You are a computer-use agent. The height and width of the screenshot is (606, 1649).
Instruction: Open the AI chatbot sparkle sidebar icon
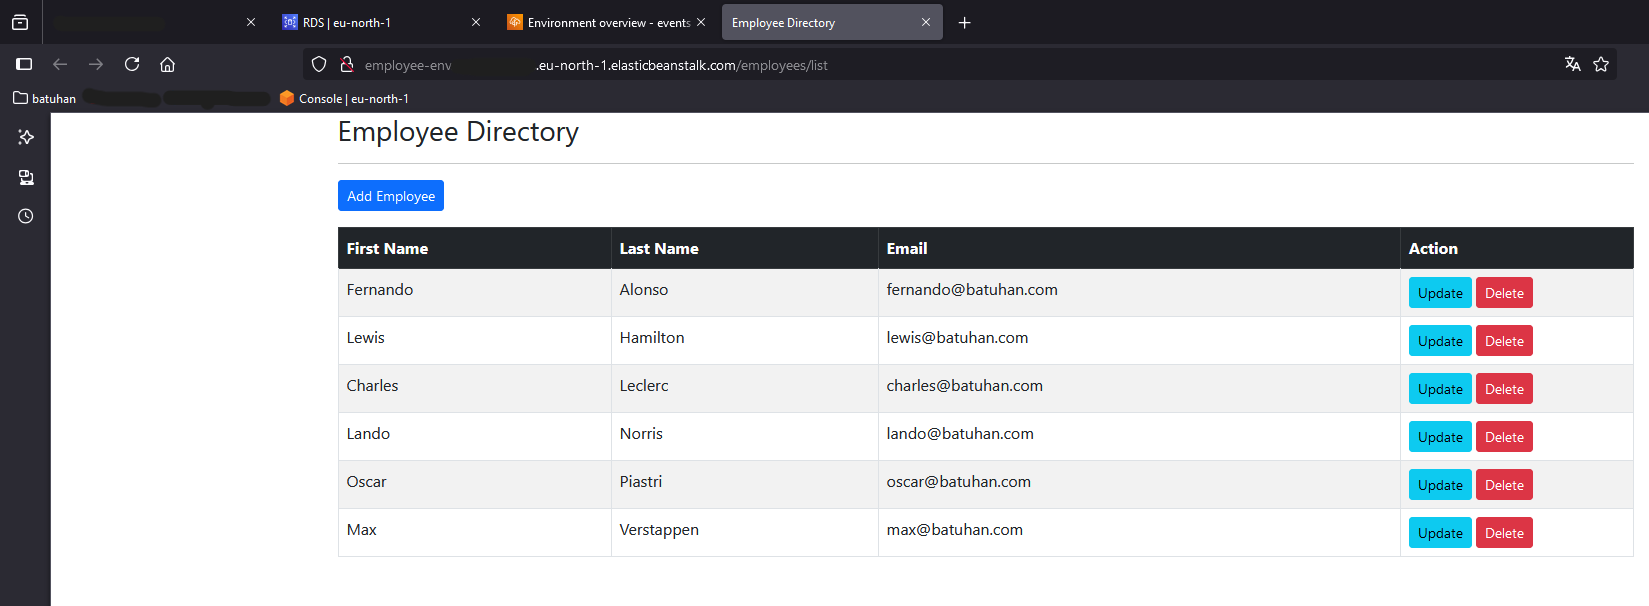[x=26, y=137]
